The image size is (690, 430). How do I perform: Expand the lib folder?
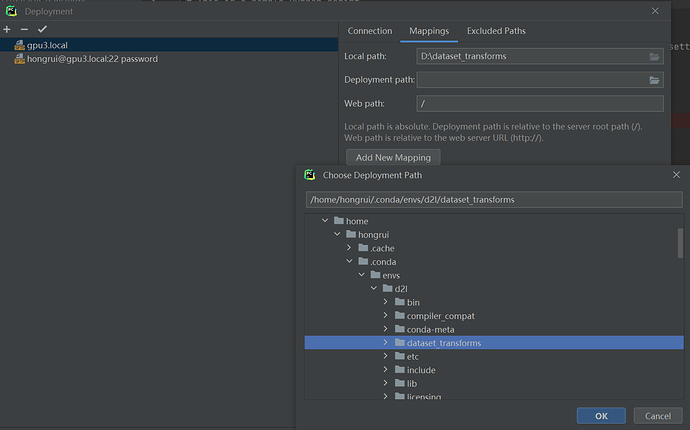tap(385, 383)
